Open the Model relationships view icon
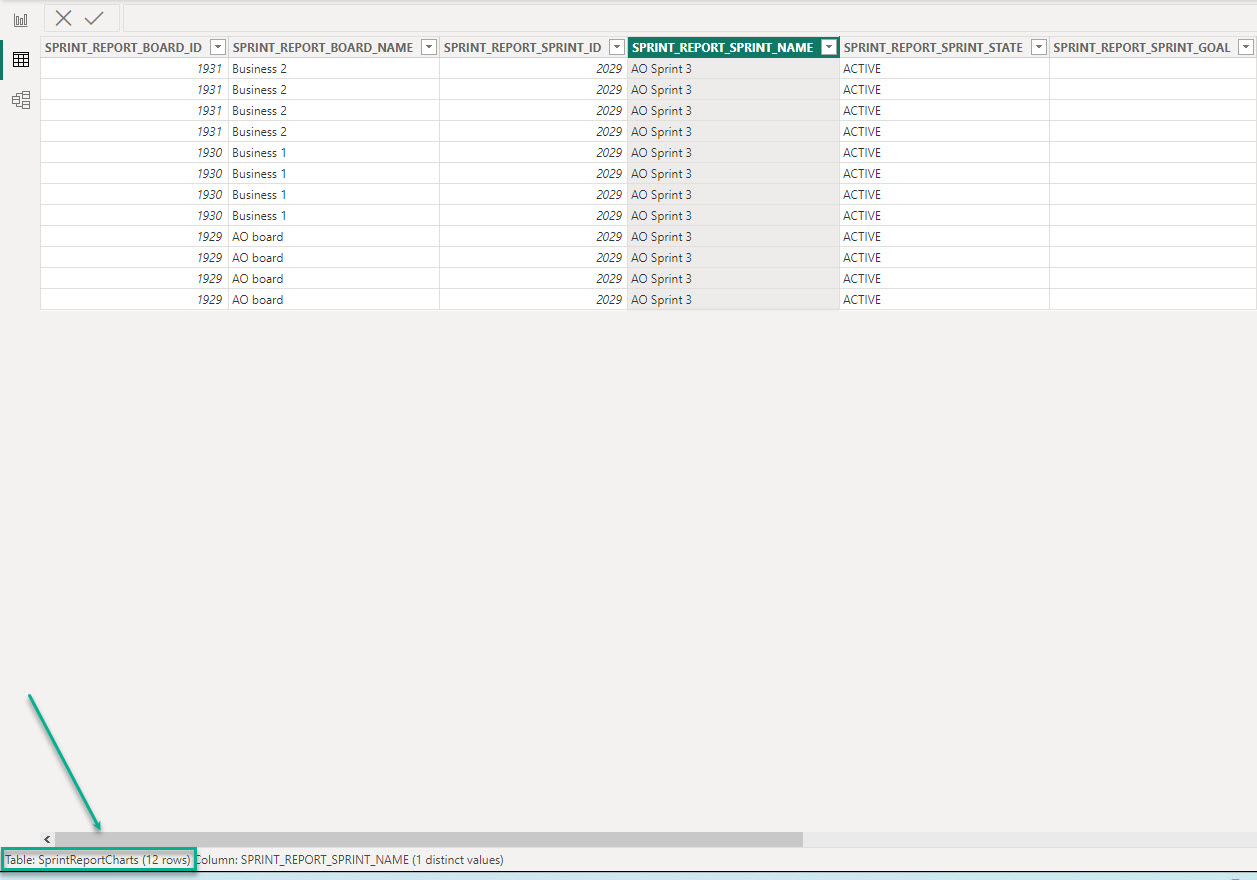This screenshot has height=880, width=1257. (x=20, y=100)
